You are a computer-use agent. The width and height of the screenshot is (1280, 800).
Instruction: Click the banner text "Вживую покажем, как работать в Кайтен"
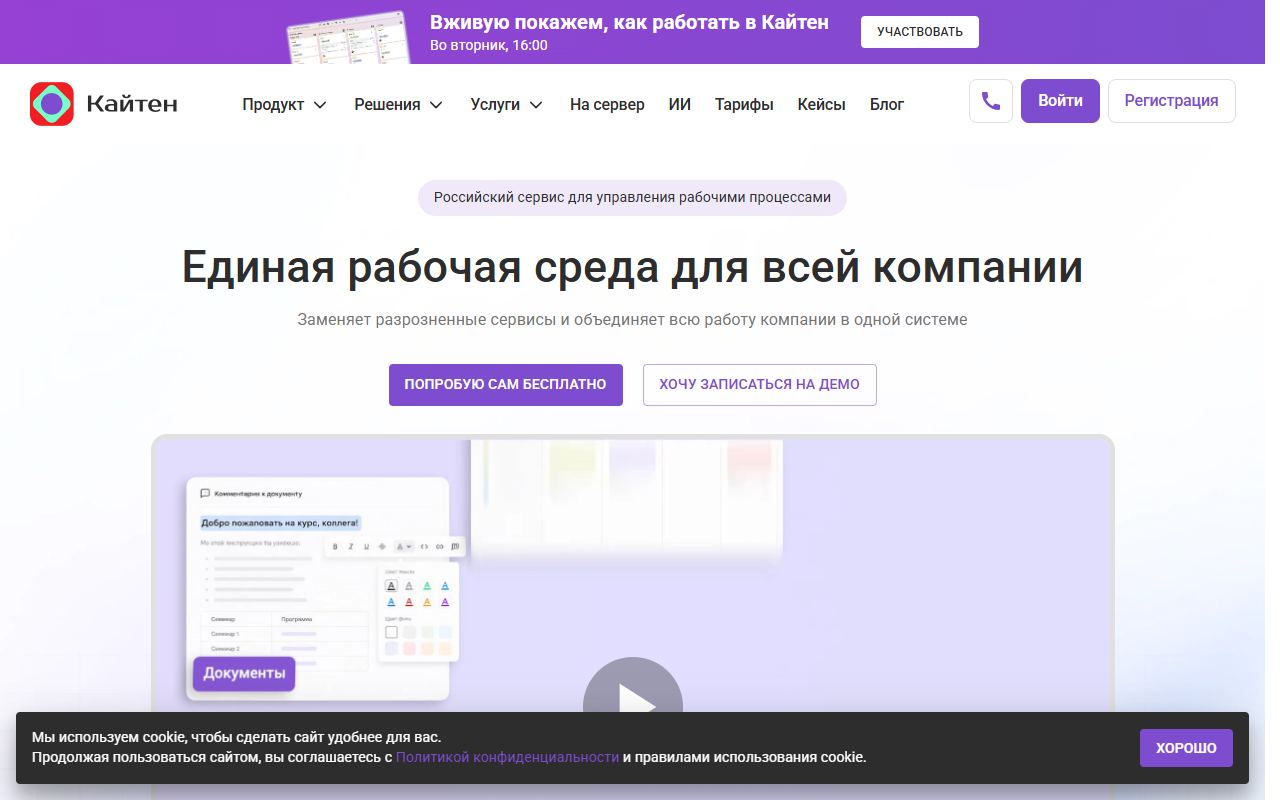point(629,22)
